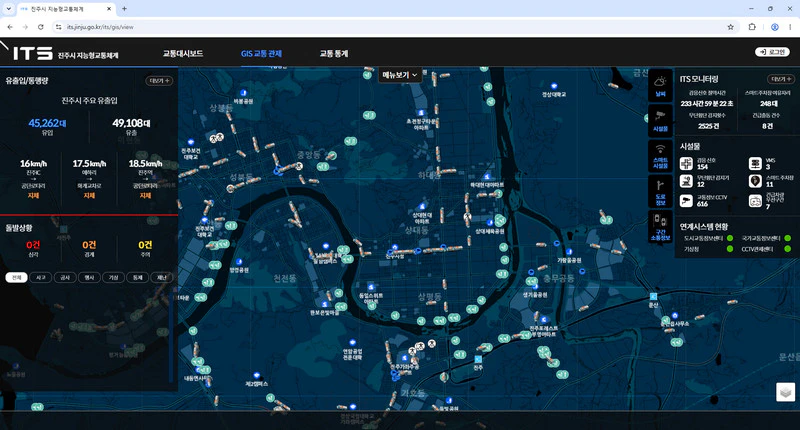Switch to the 진주시 지능형교통체계 browser tab

tap(66, 9)
